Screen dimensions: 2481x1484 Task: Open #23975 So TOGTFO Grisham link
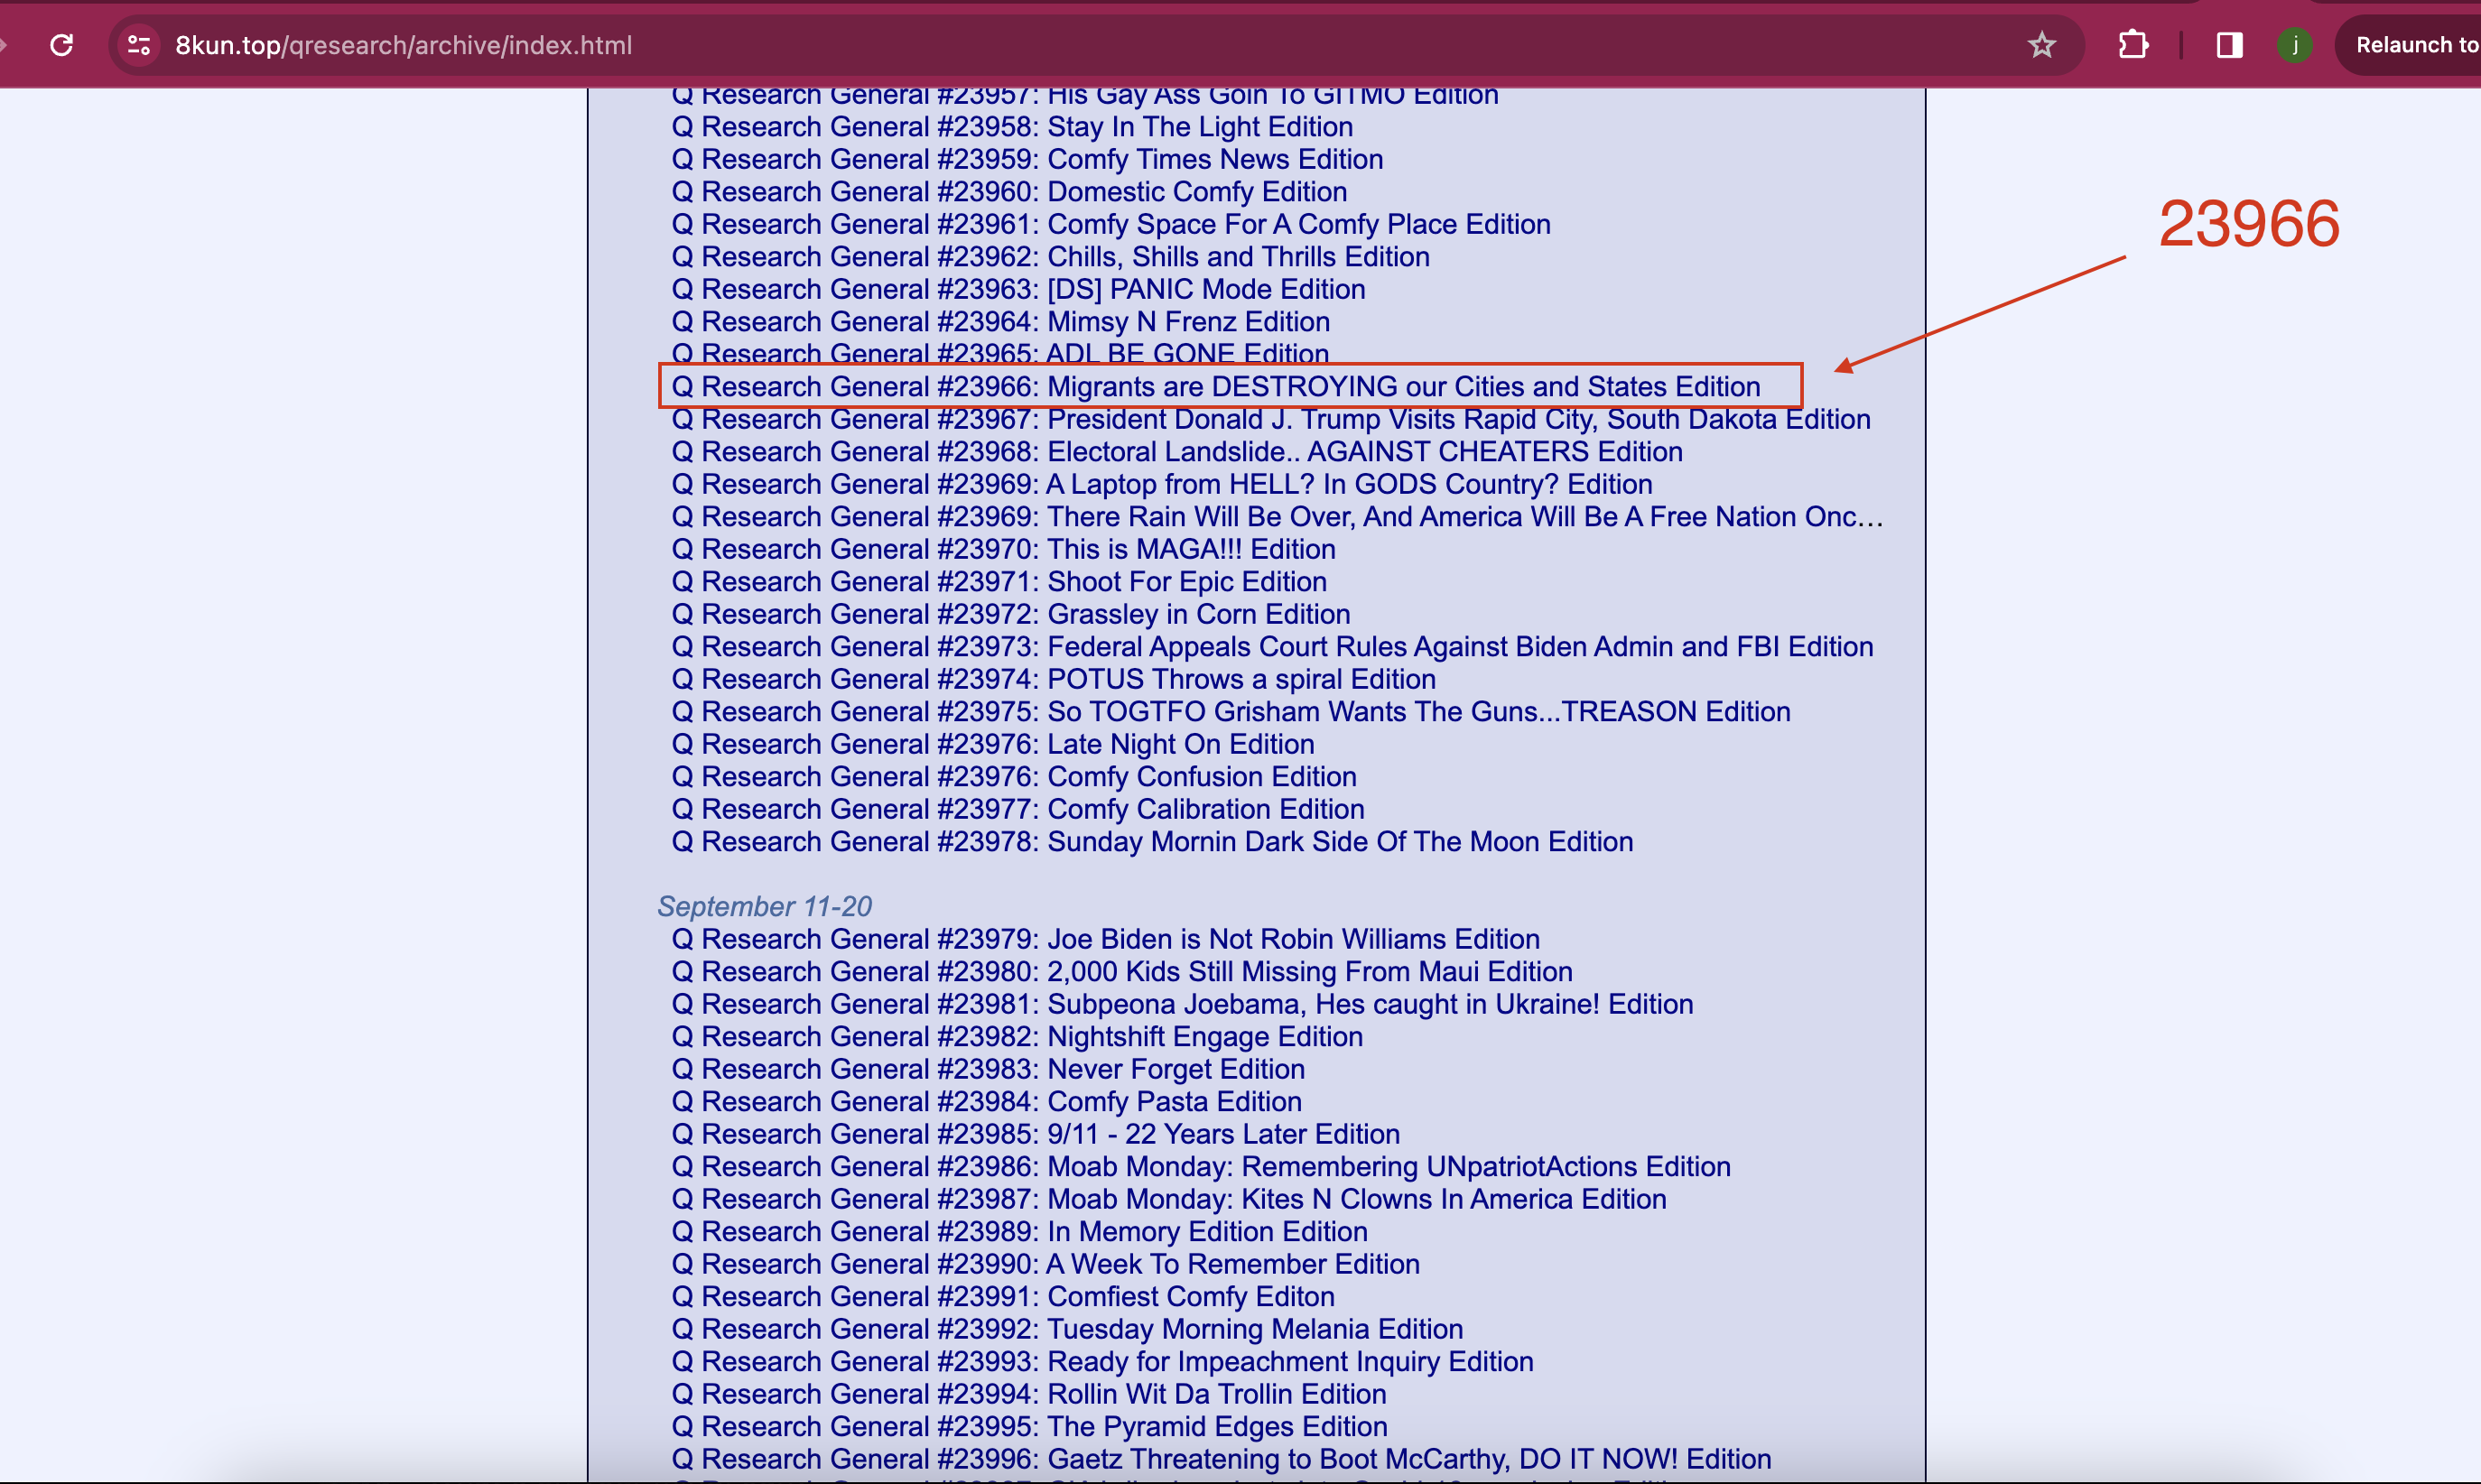[1231, 712]
